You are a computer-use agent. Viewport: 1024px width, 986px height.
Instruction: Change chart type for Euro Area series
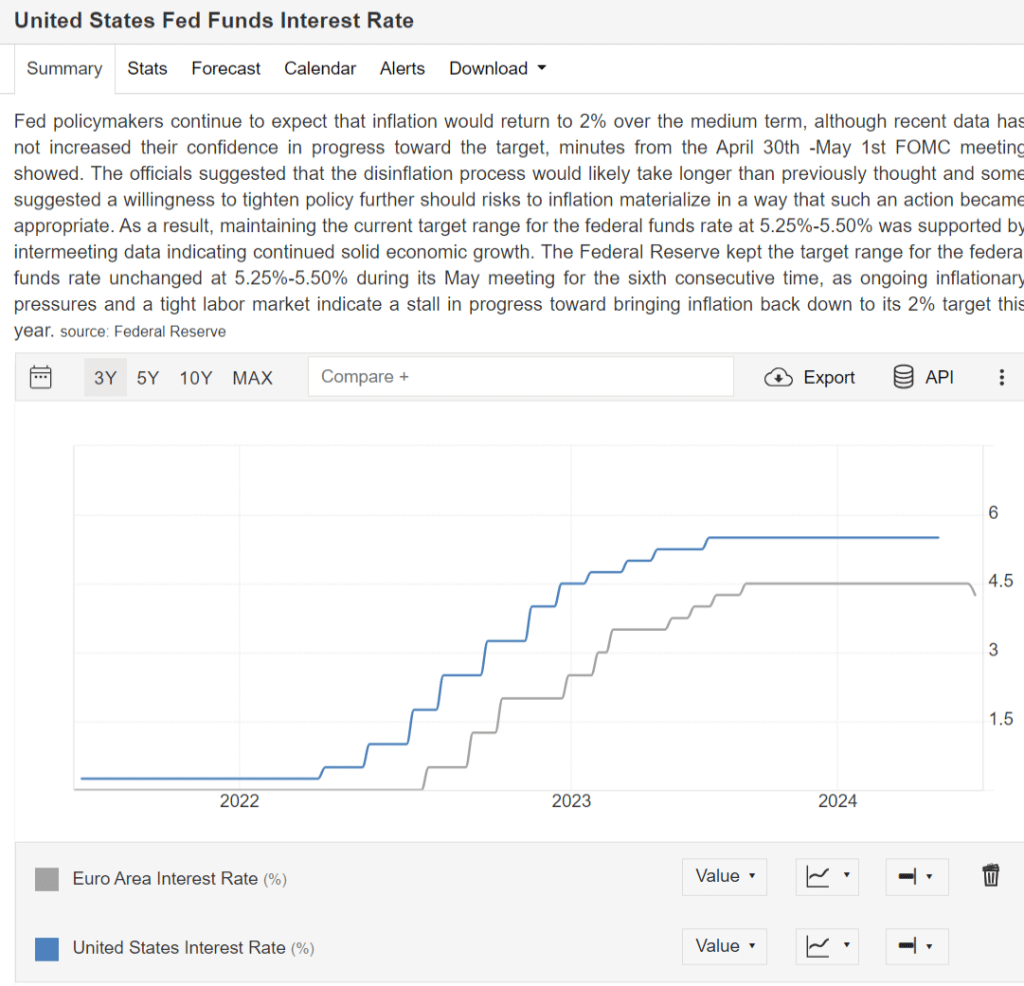pos(827,876)
